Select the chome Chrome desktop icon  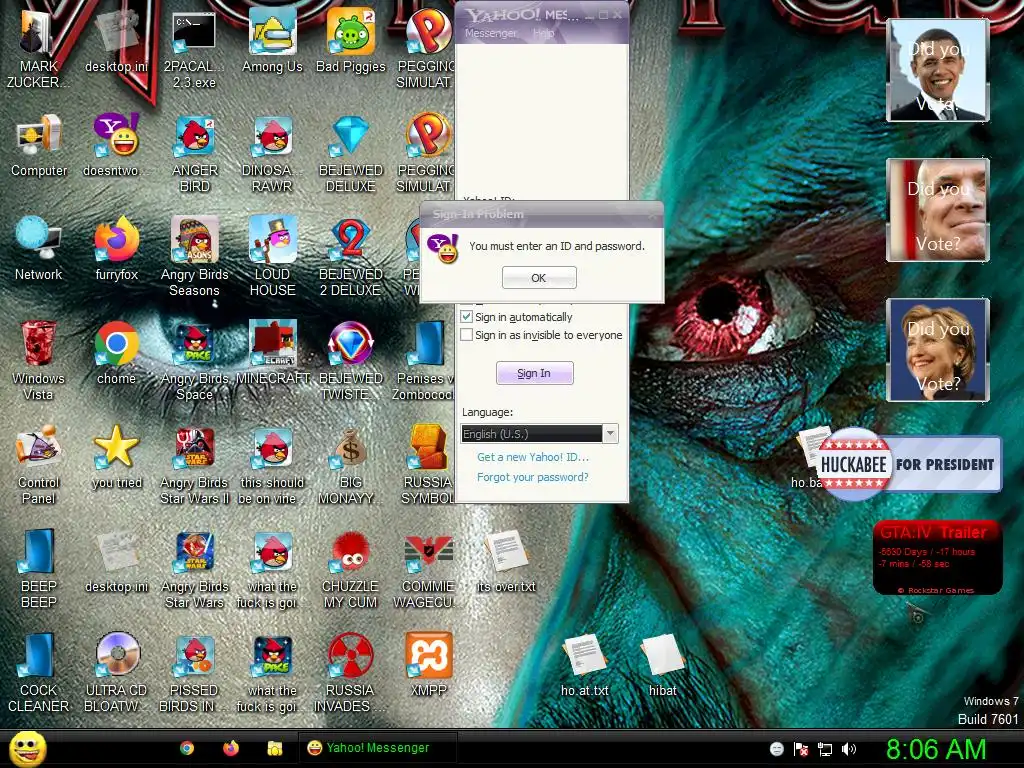pyautogui.click(x=116, y=353)
